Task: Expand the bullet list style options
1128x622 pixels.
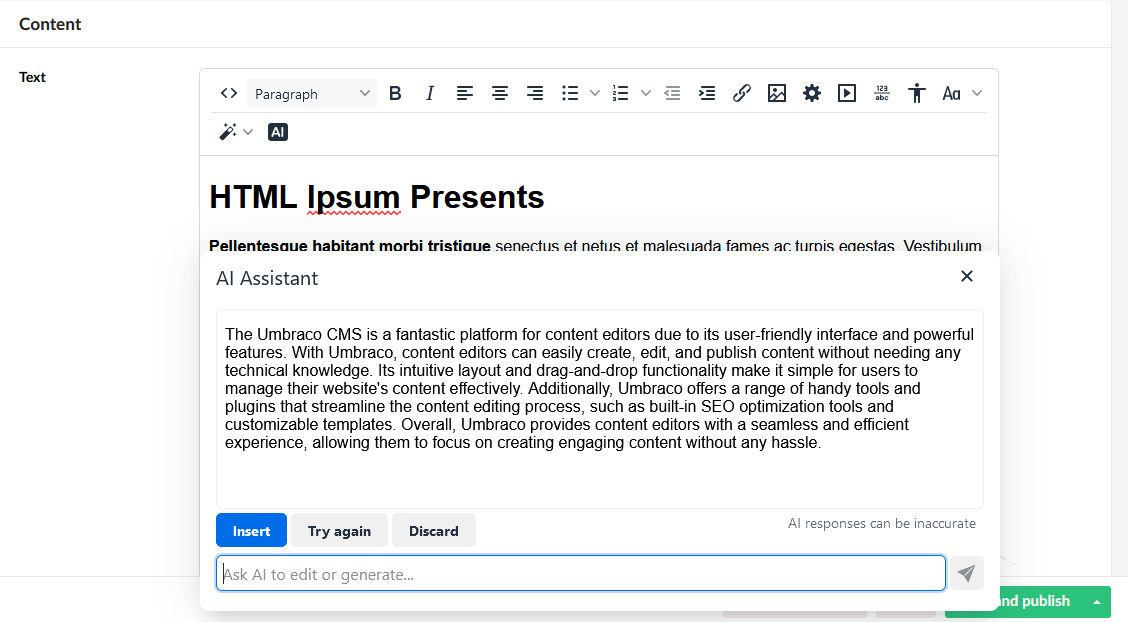Action: pyautogui.click(x=595, y=93)
